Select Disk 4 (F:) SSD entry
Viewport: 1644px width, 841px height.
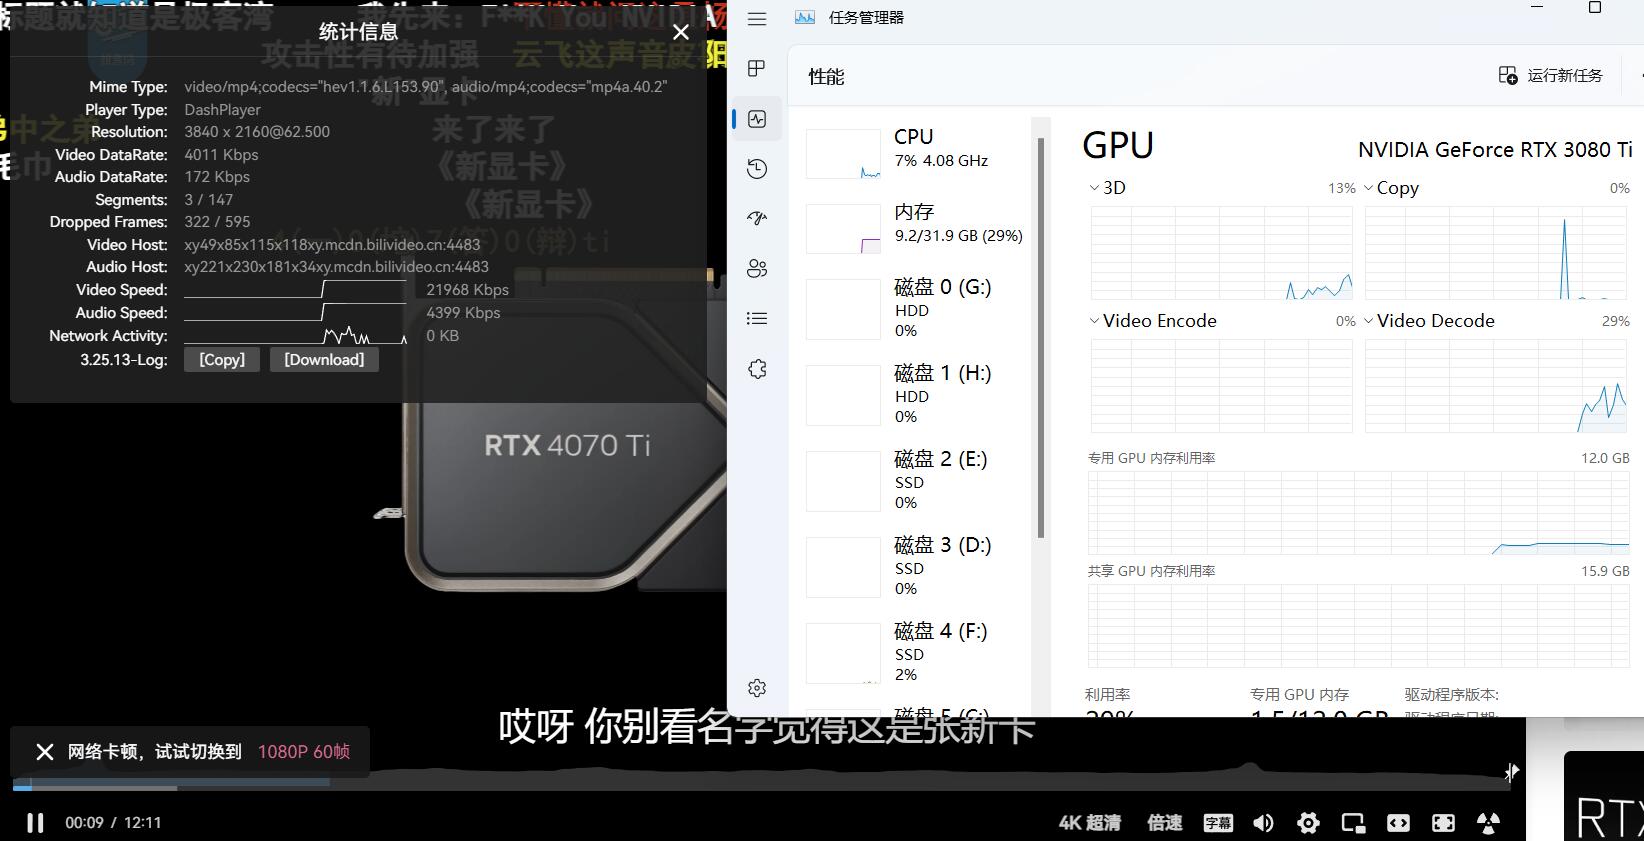(915, 655)
